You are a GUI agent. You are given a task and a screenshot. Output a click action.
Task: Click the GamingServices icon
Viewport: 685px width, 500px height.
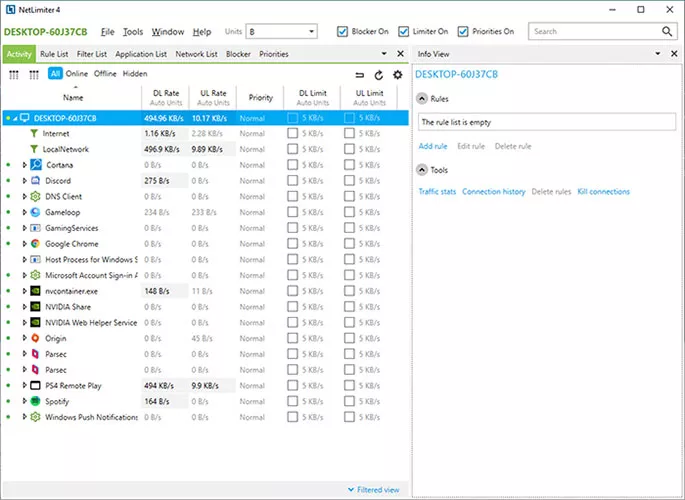point(35,228)
